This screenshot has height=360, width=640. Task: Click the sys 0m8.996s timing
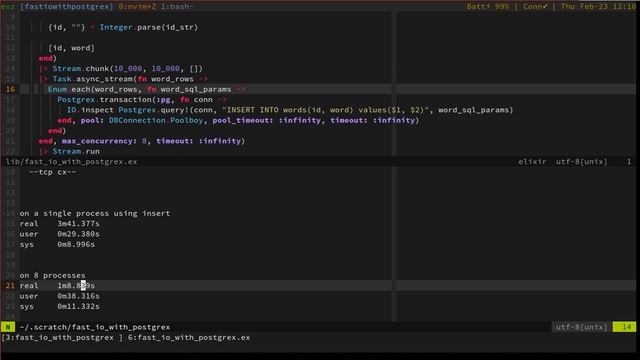[x=57, y=244]
